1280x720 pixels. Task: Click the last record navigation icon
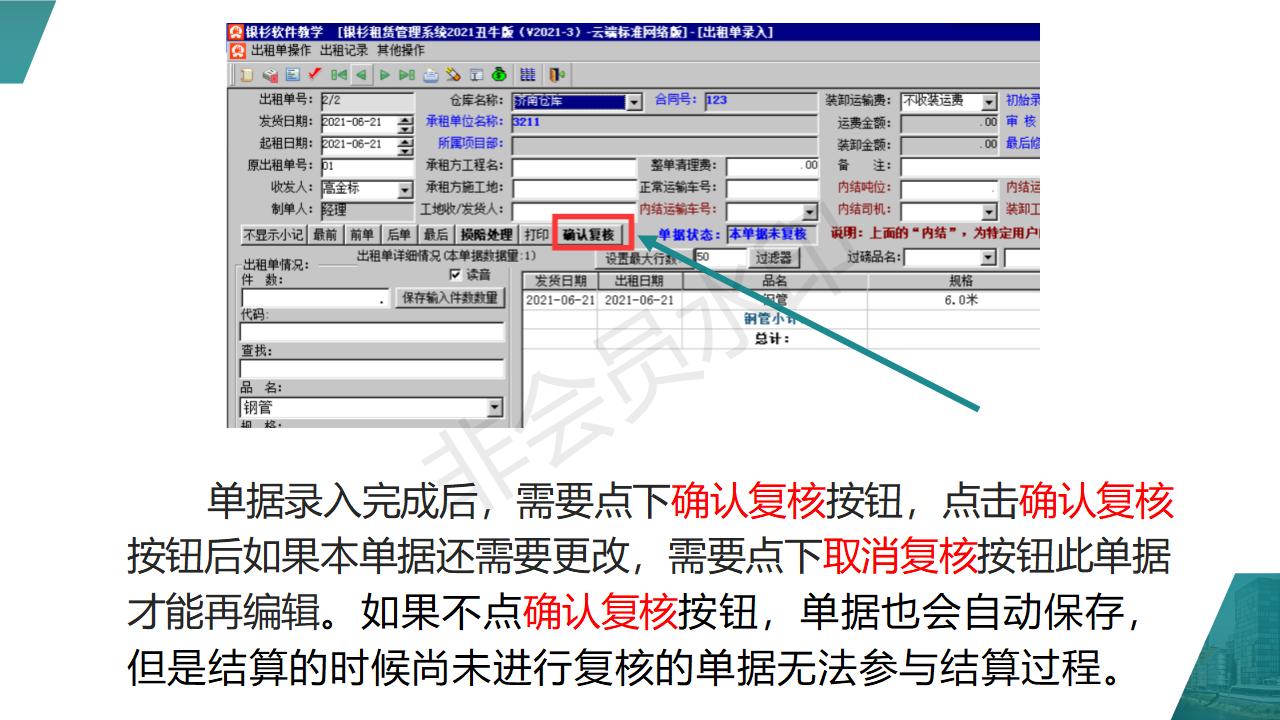[x=406, y=74]
